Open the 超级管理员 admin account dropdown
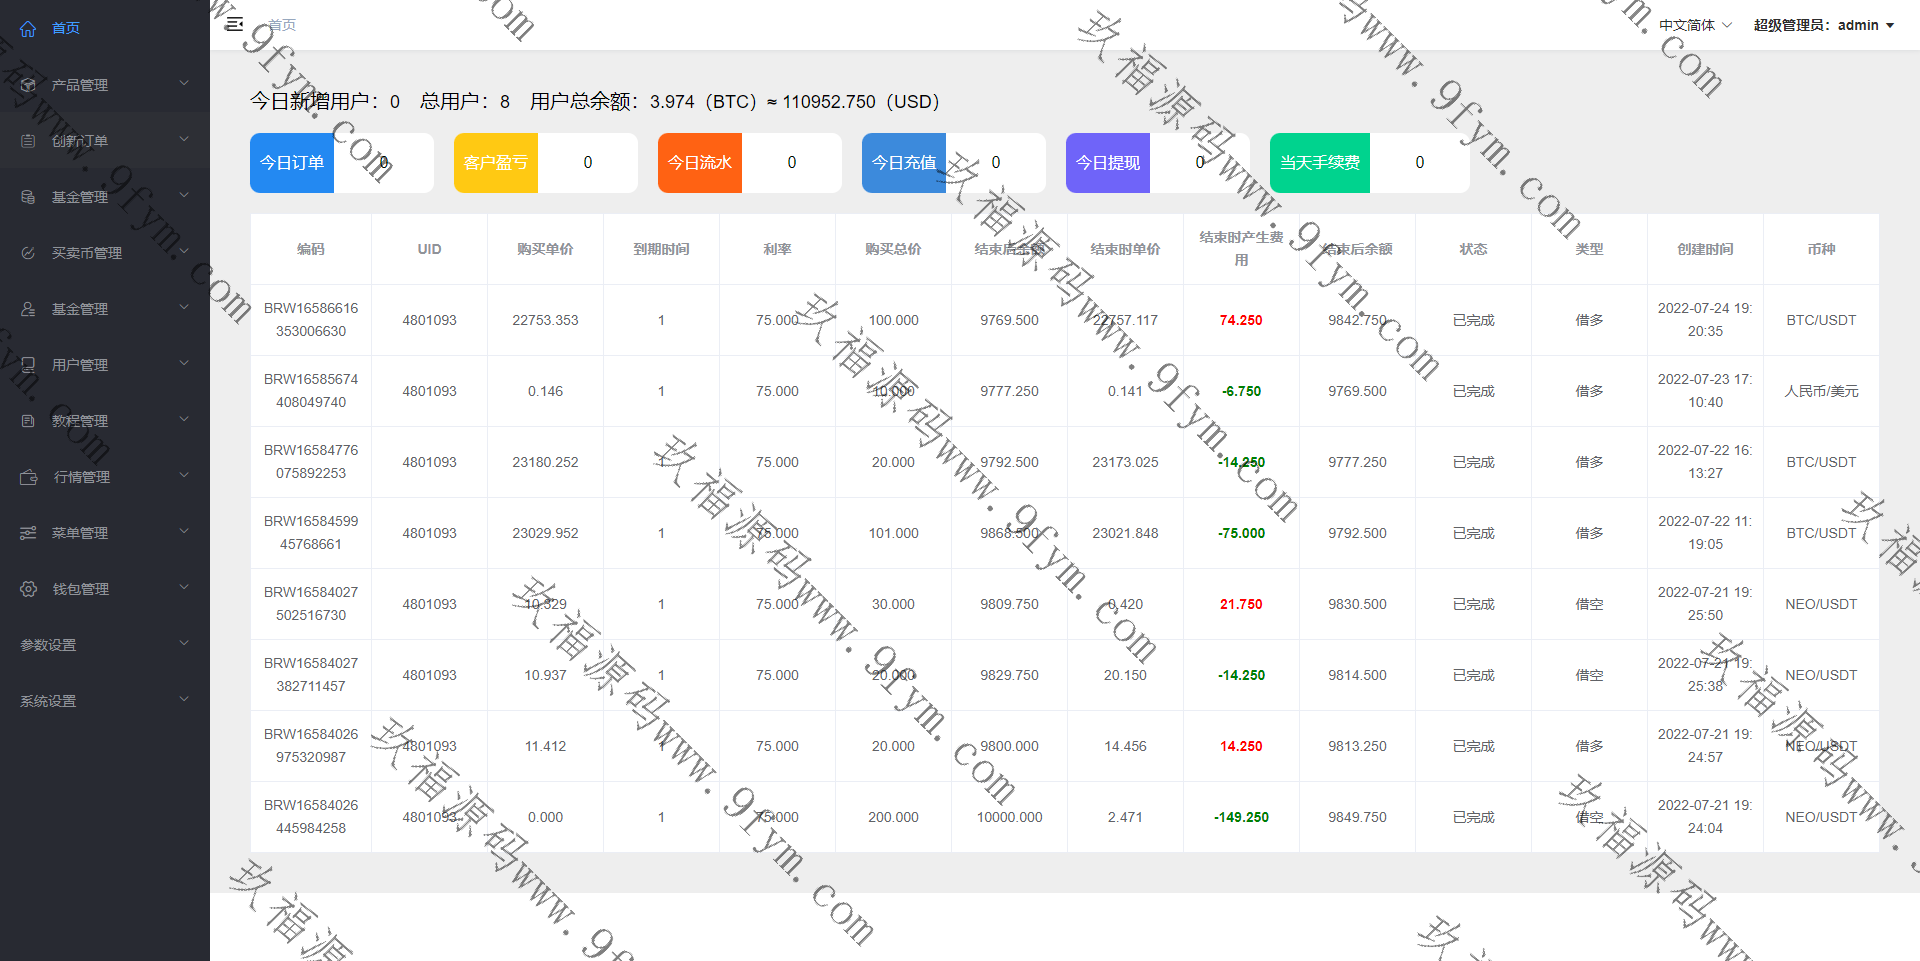The image size is (1920, 961). tap(1823, 25)
